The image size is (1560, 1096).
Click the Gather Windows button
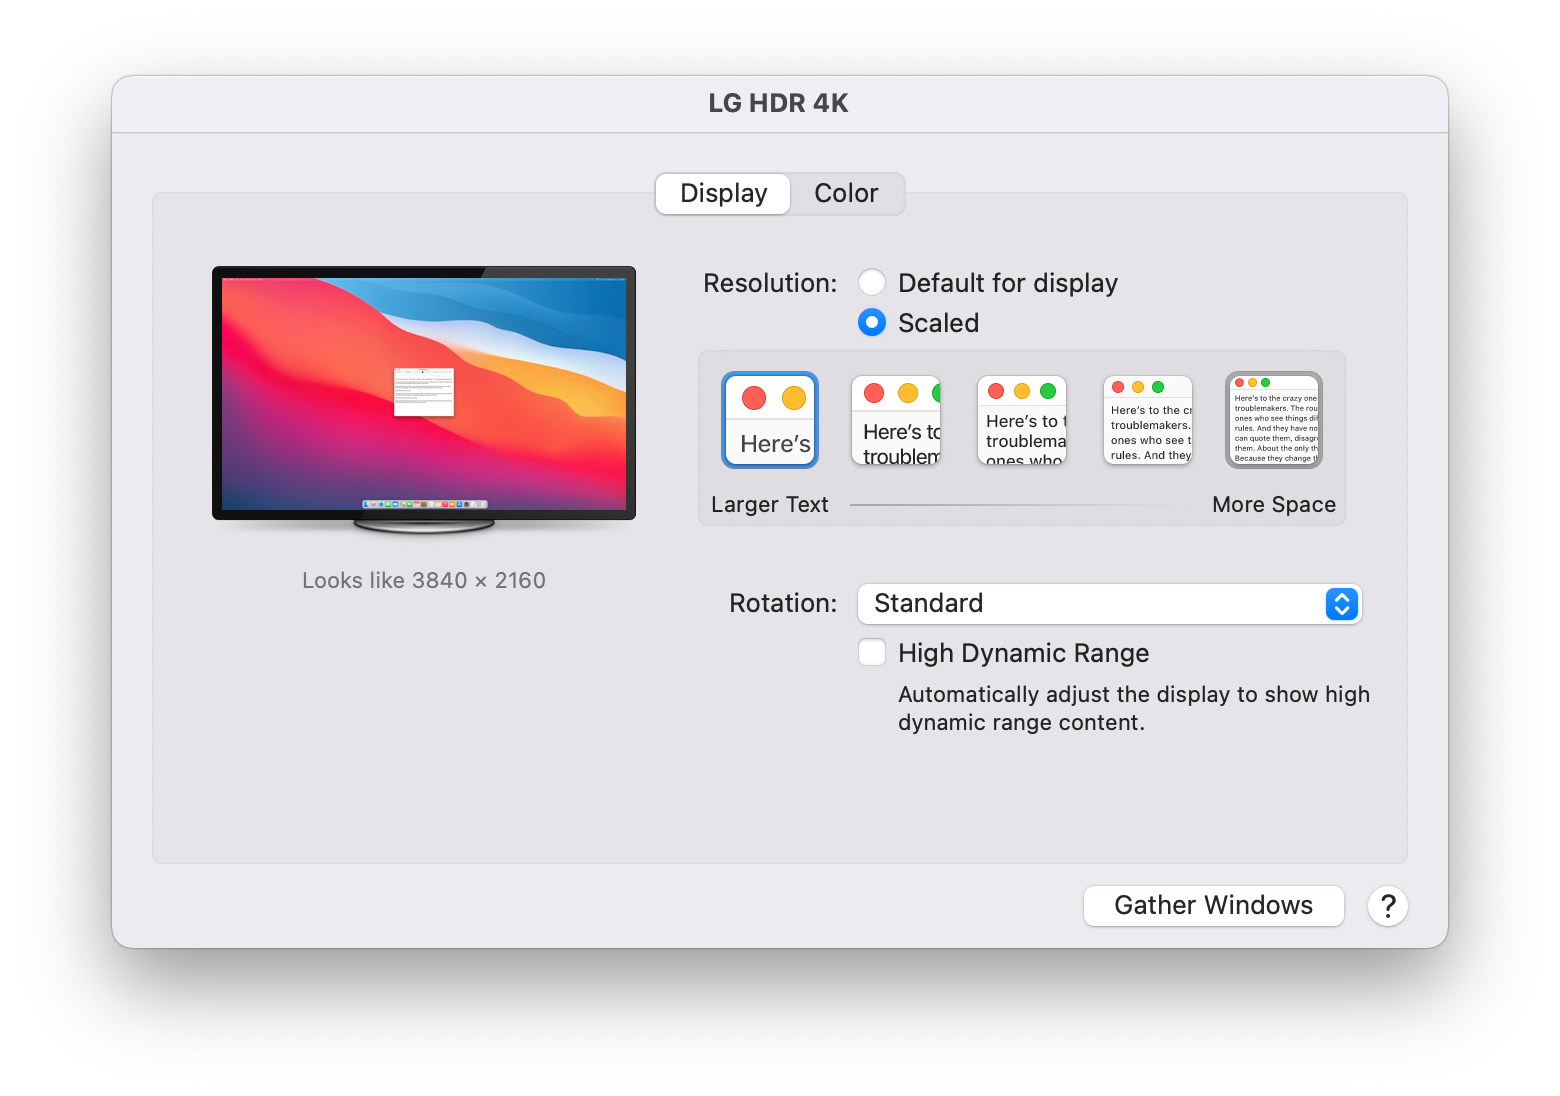(x=1213, y=906)
